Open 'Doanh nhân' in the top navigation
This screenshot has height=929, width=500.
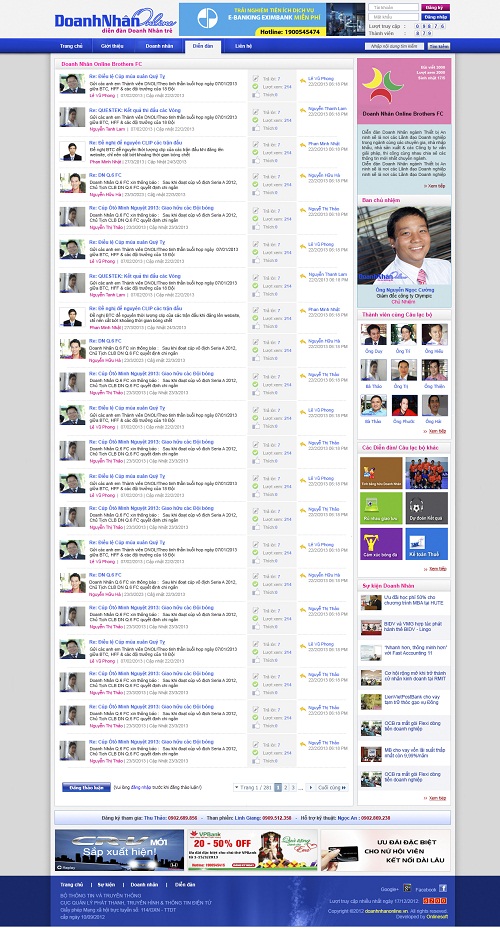click(159, 46)
